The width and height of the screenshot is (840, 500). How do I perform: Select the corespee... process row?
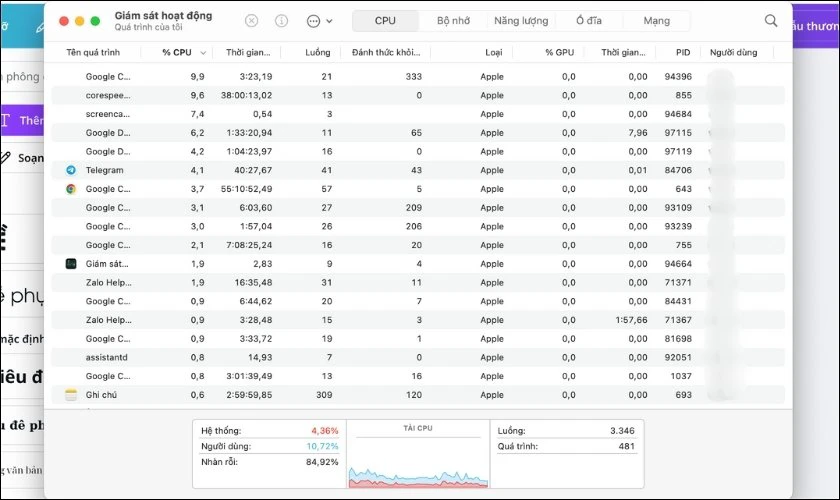[x=418, y=95]
